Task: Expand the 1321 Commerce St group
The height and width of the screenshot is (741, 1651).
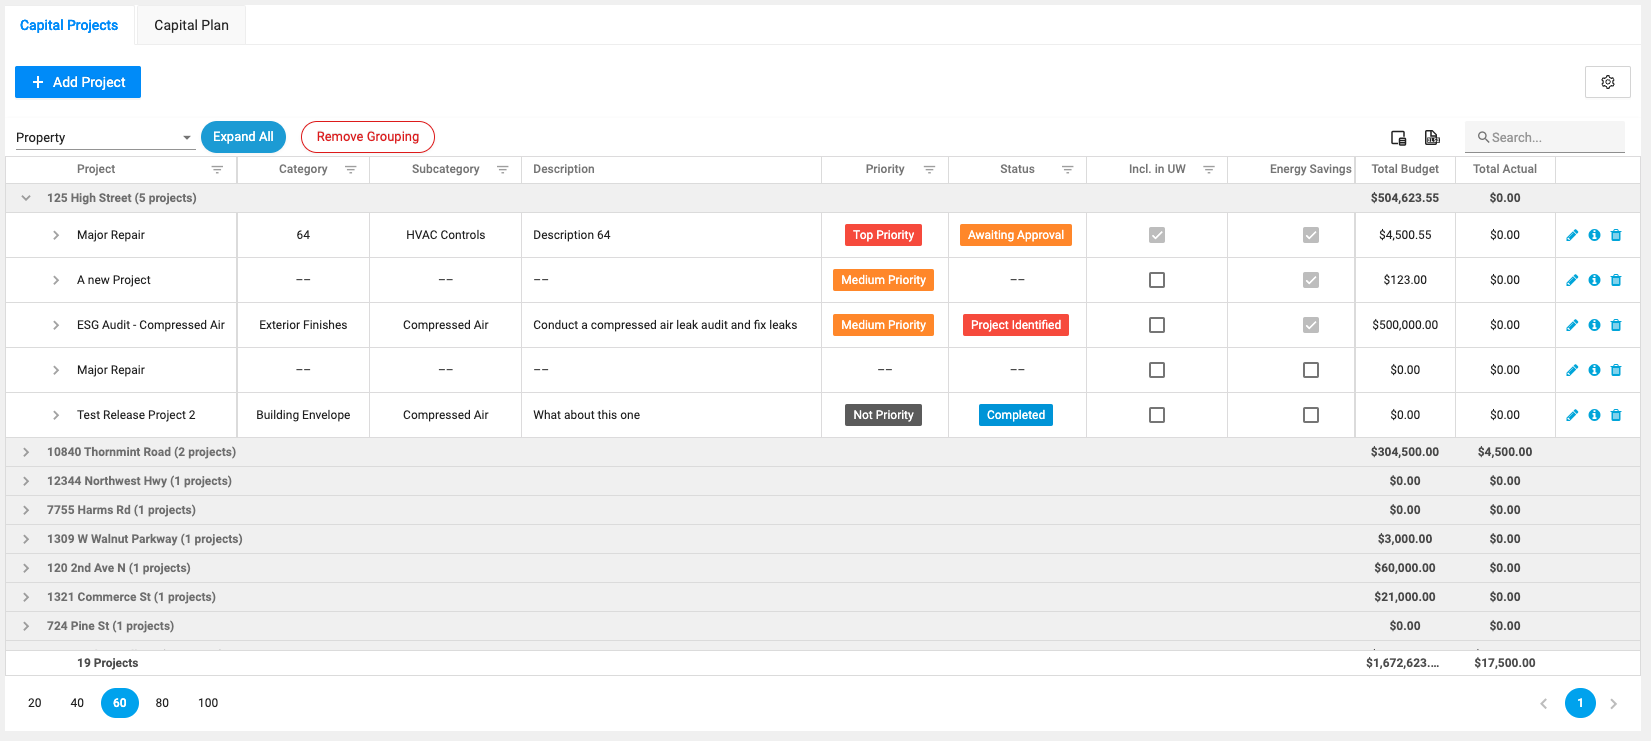Action: coord(26,597)
